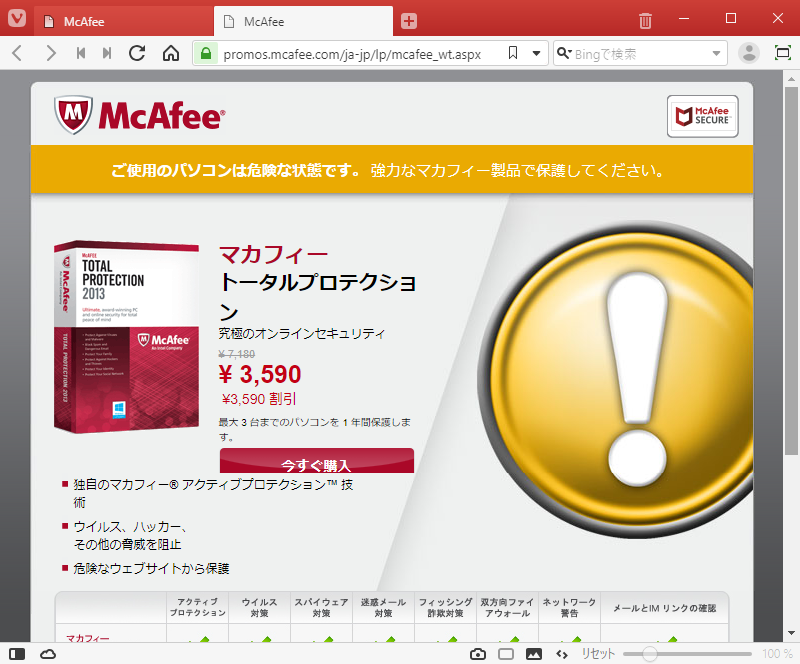
Task: Go back to previous page
Action: [x=17, y=53]
